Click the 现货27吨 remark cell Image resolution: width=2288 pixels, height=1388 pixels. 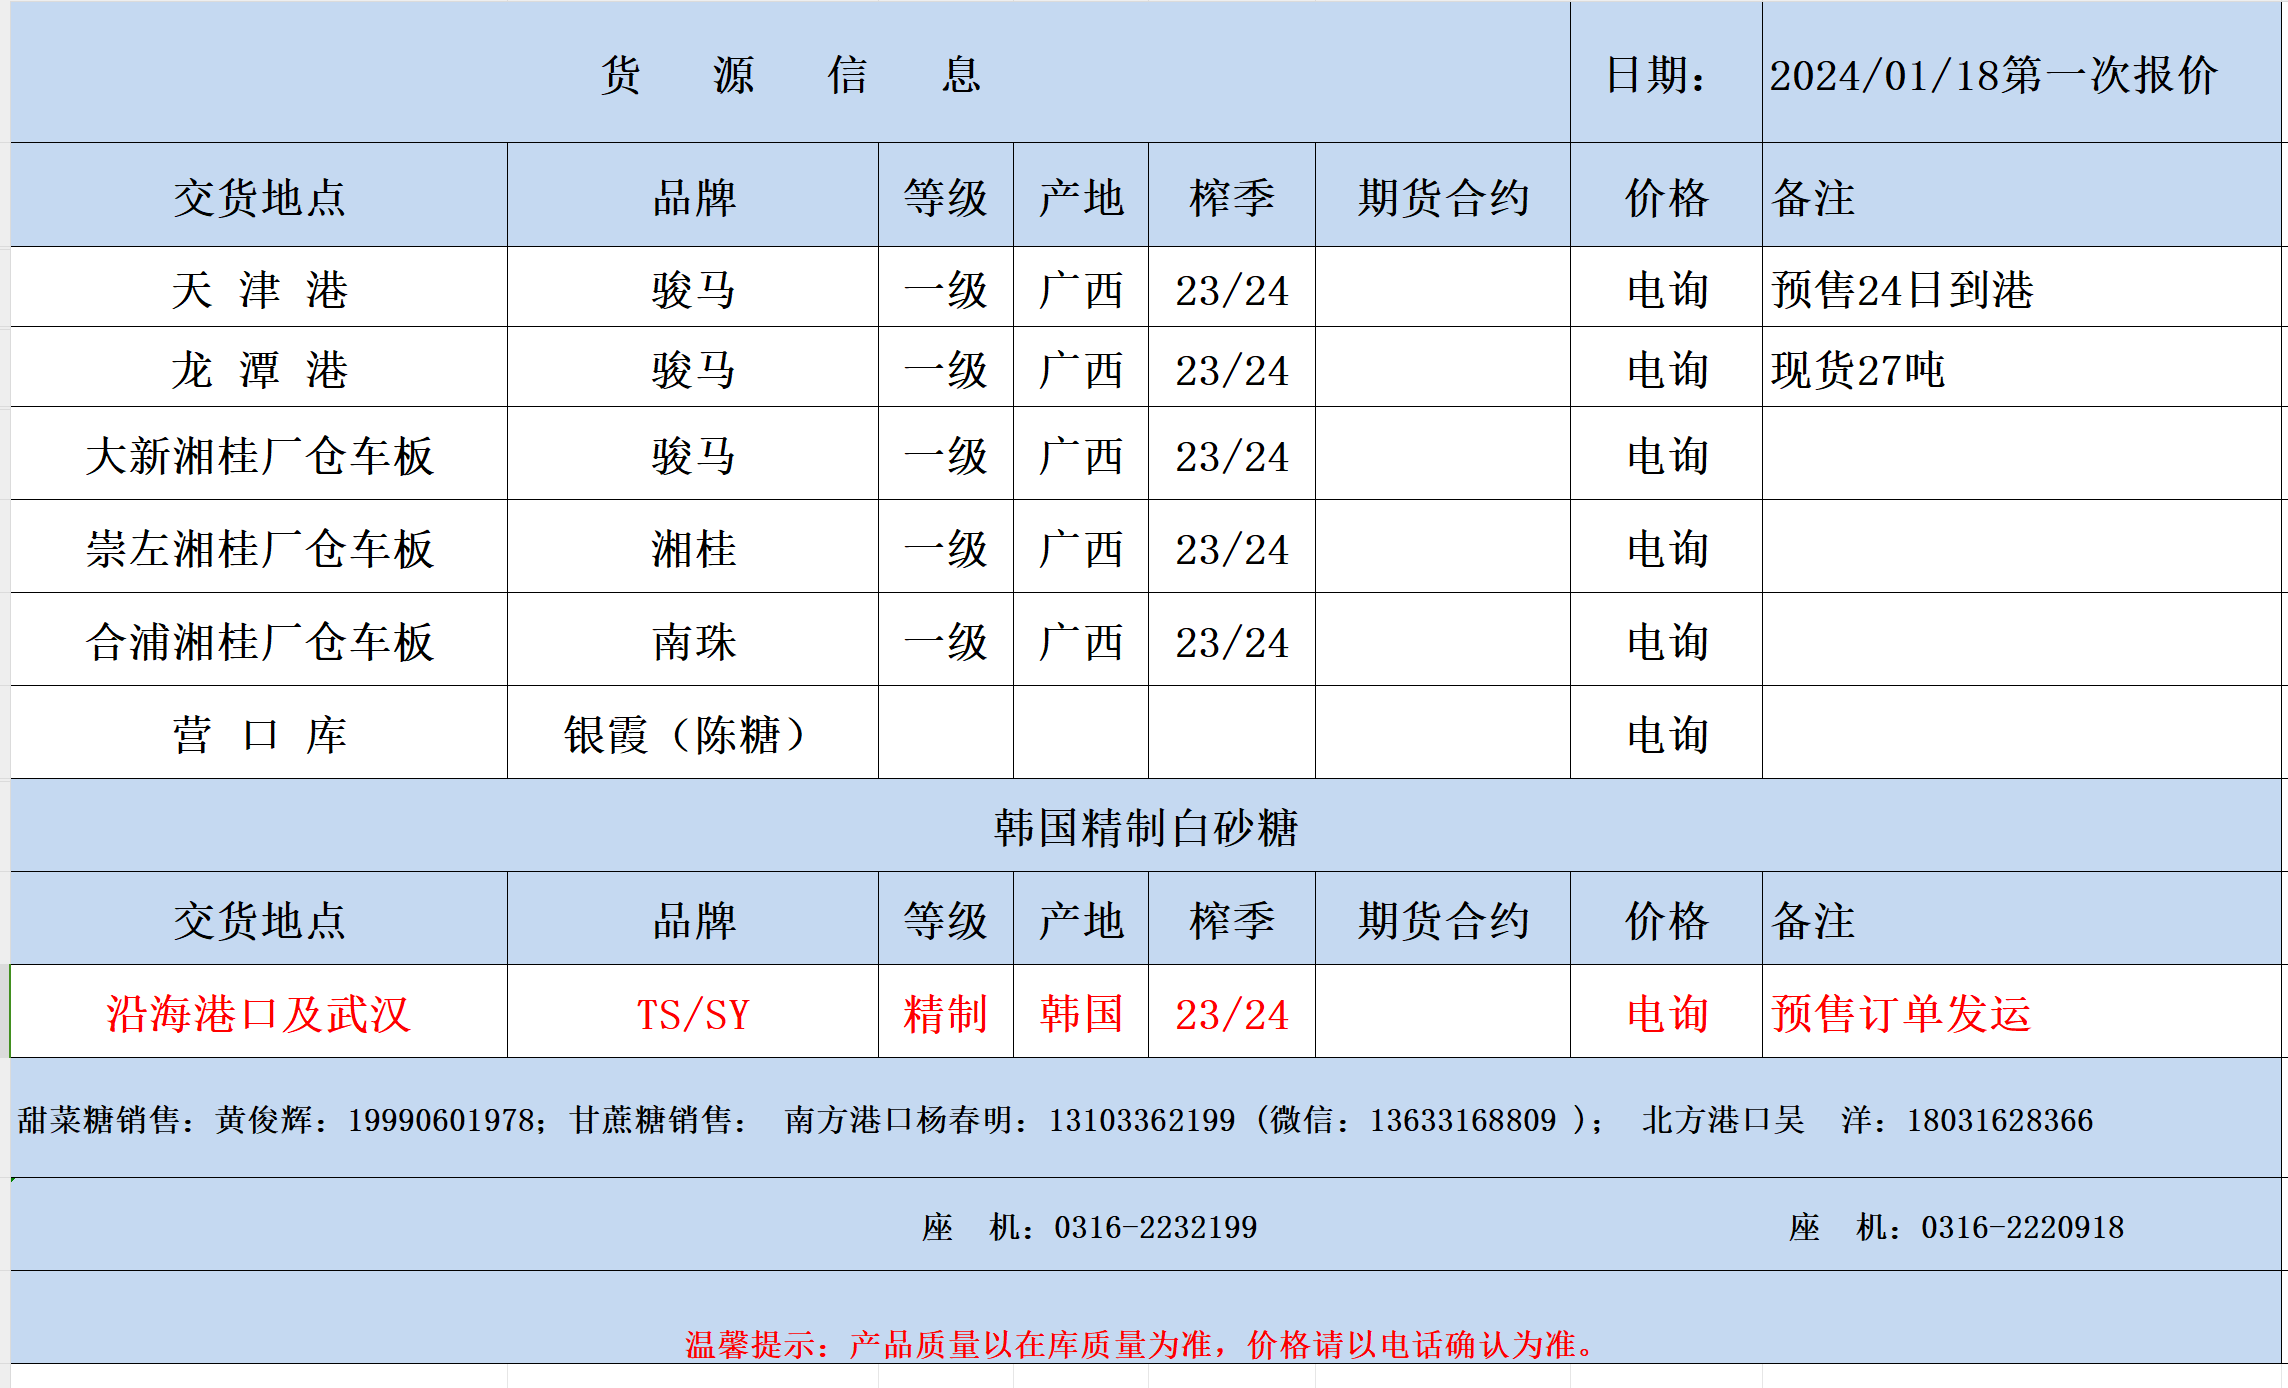(1857, 369)
